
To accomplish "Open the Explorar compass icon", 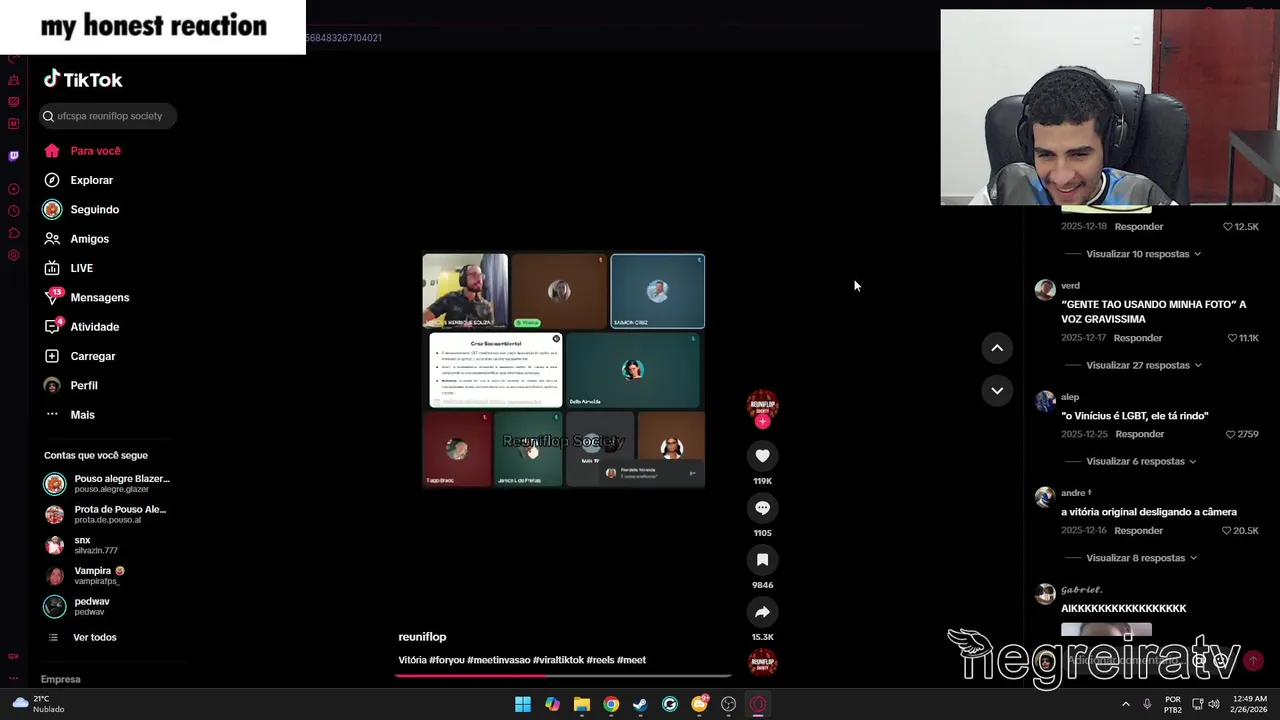I will 52,180.
